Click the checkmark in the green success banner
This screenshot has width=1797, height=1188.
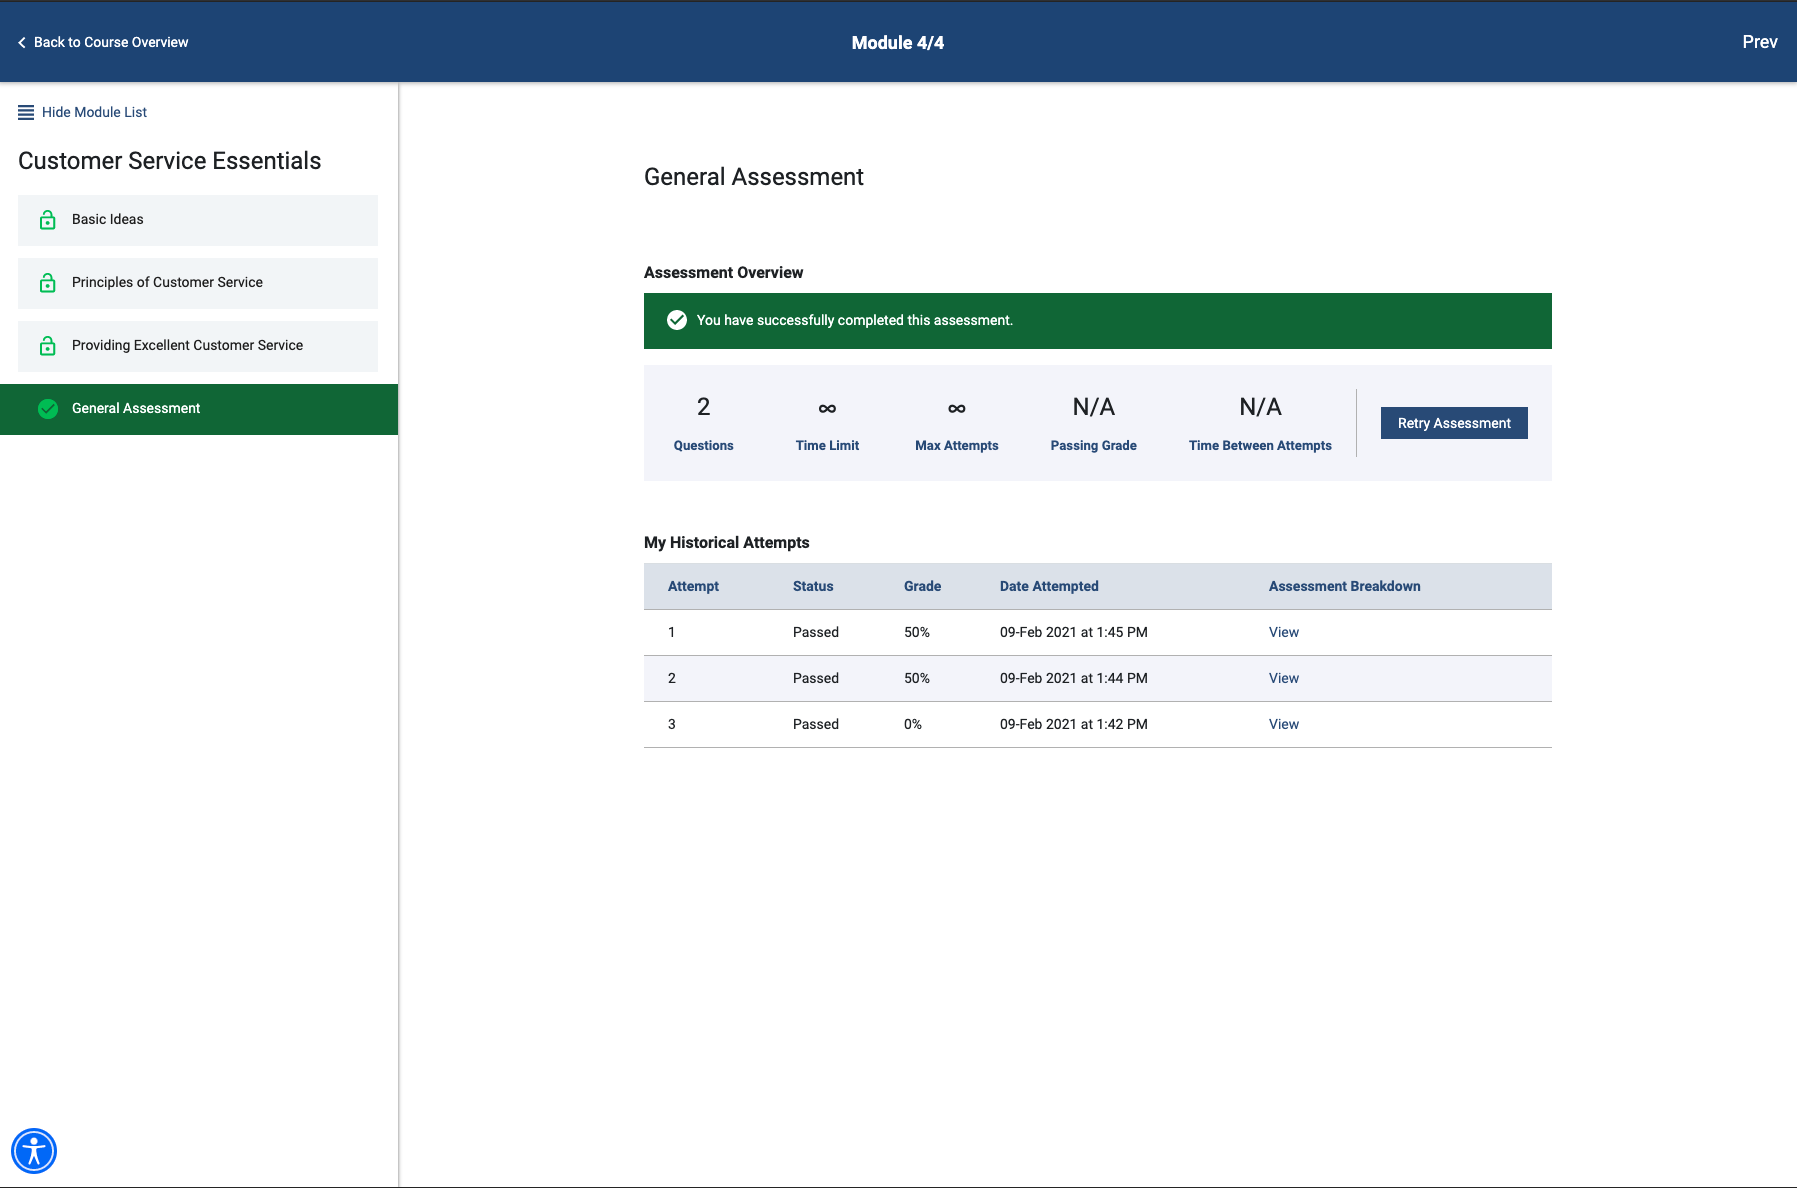(x=677, y=320)
